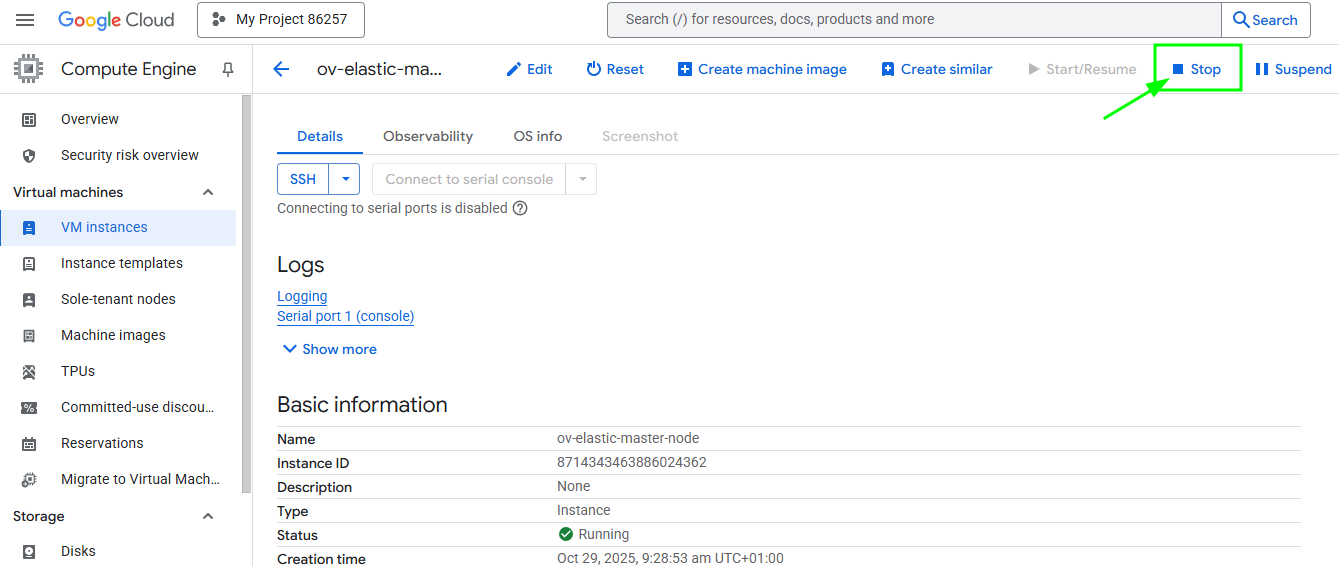Image resolution: width=1339 pixels, height=566 pixels.
Task: Open Sole-tenant nodes
Action: pos(118,299)
